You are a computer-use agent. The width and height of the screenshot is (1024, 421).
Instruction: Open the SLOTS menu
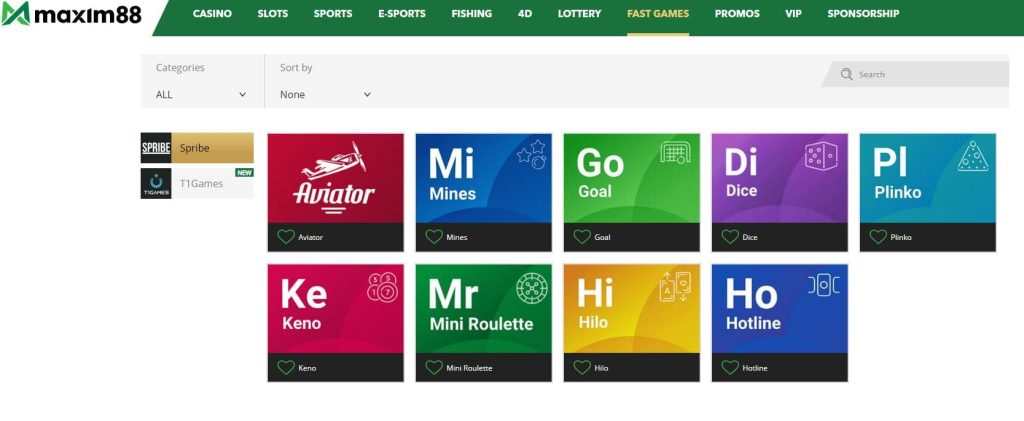coord(272,14)
